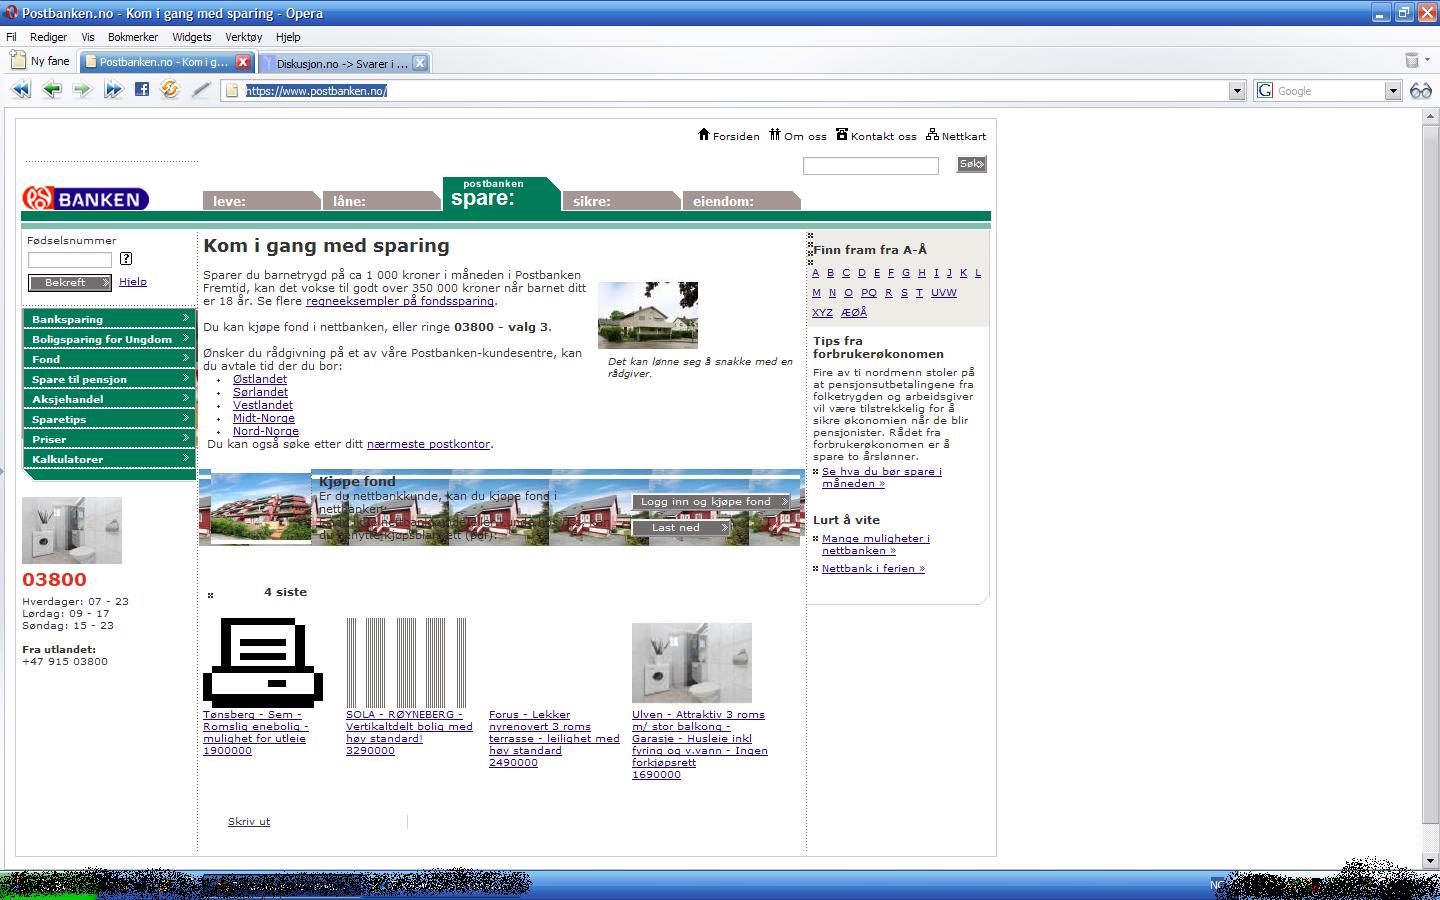Viewport: 1440px width, 900px height.
Task: Select the sikre: navigation tab
Action: point(622,201)
